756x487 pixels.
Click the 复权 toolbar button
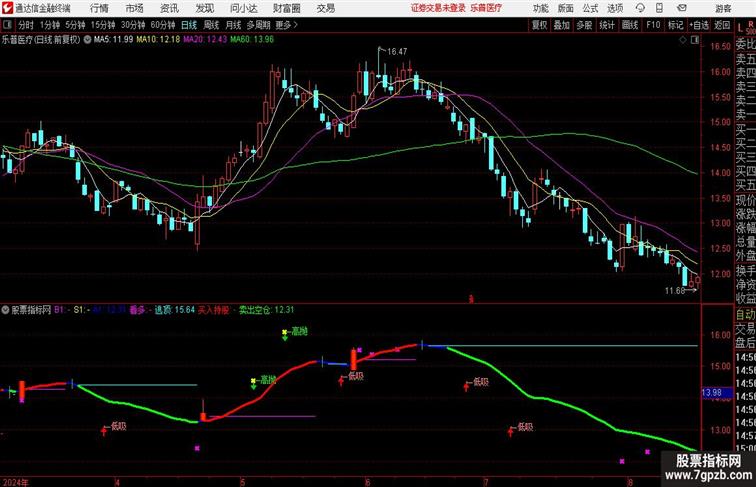click(540, 25)
